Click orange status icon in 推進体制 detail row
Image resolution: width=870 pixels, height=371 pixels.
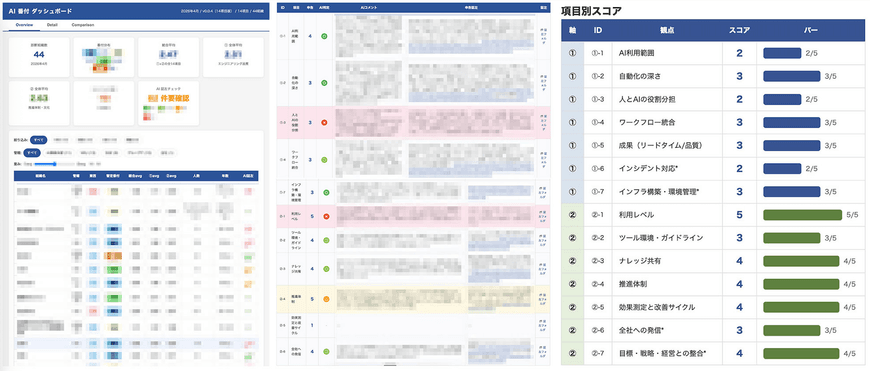tap(326, 299)
